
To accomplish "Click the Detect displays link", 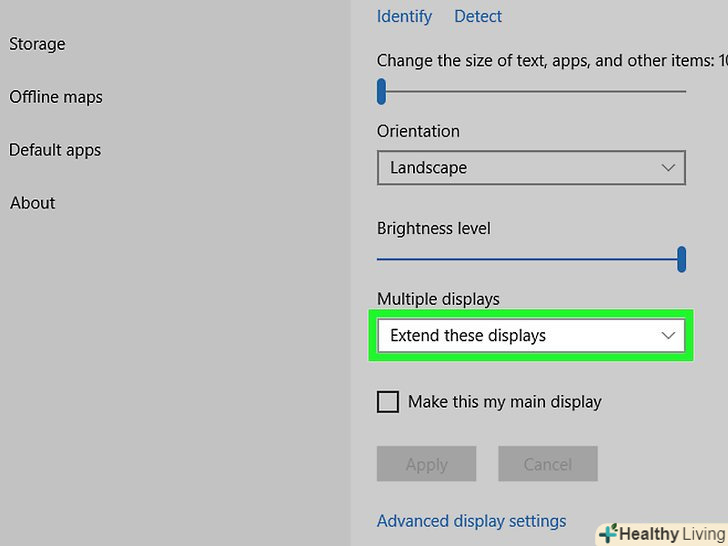I will tap(478, 16).
